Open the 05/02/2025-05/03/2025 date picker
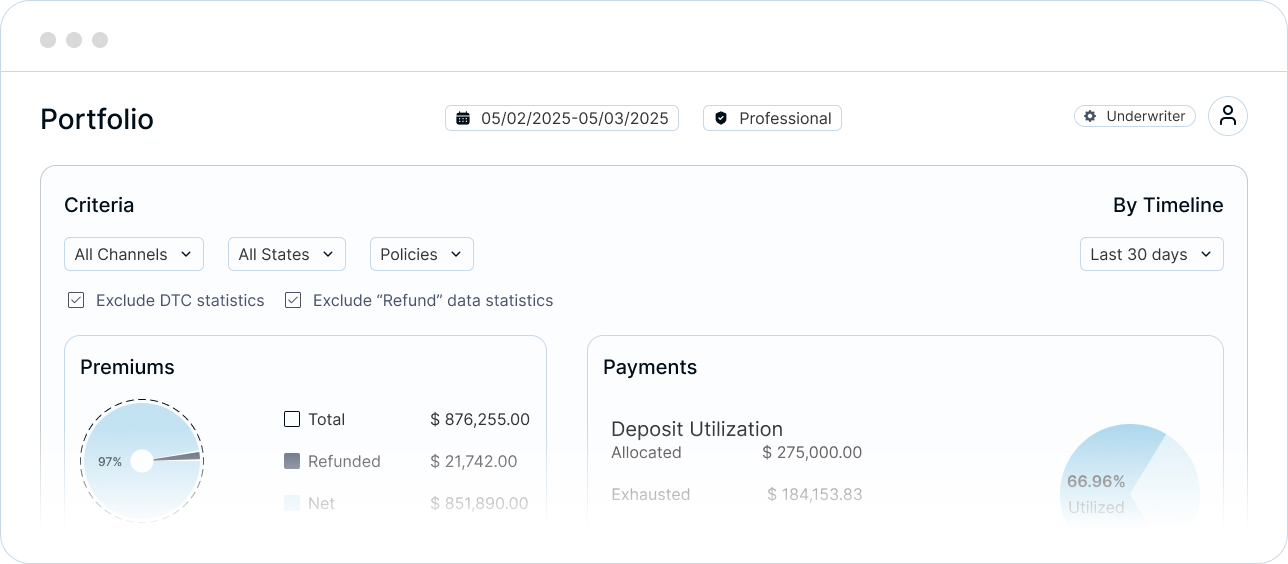The height and width of the screenshot is (564, 1288). point(562,118)
